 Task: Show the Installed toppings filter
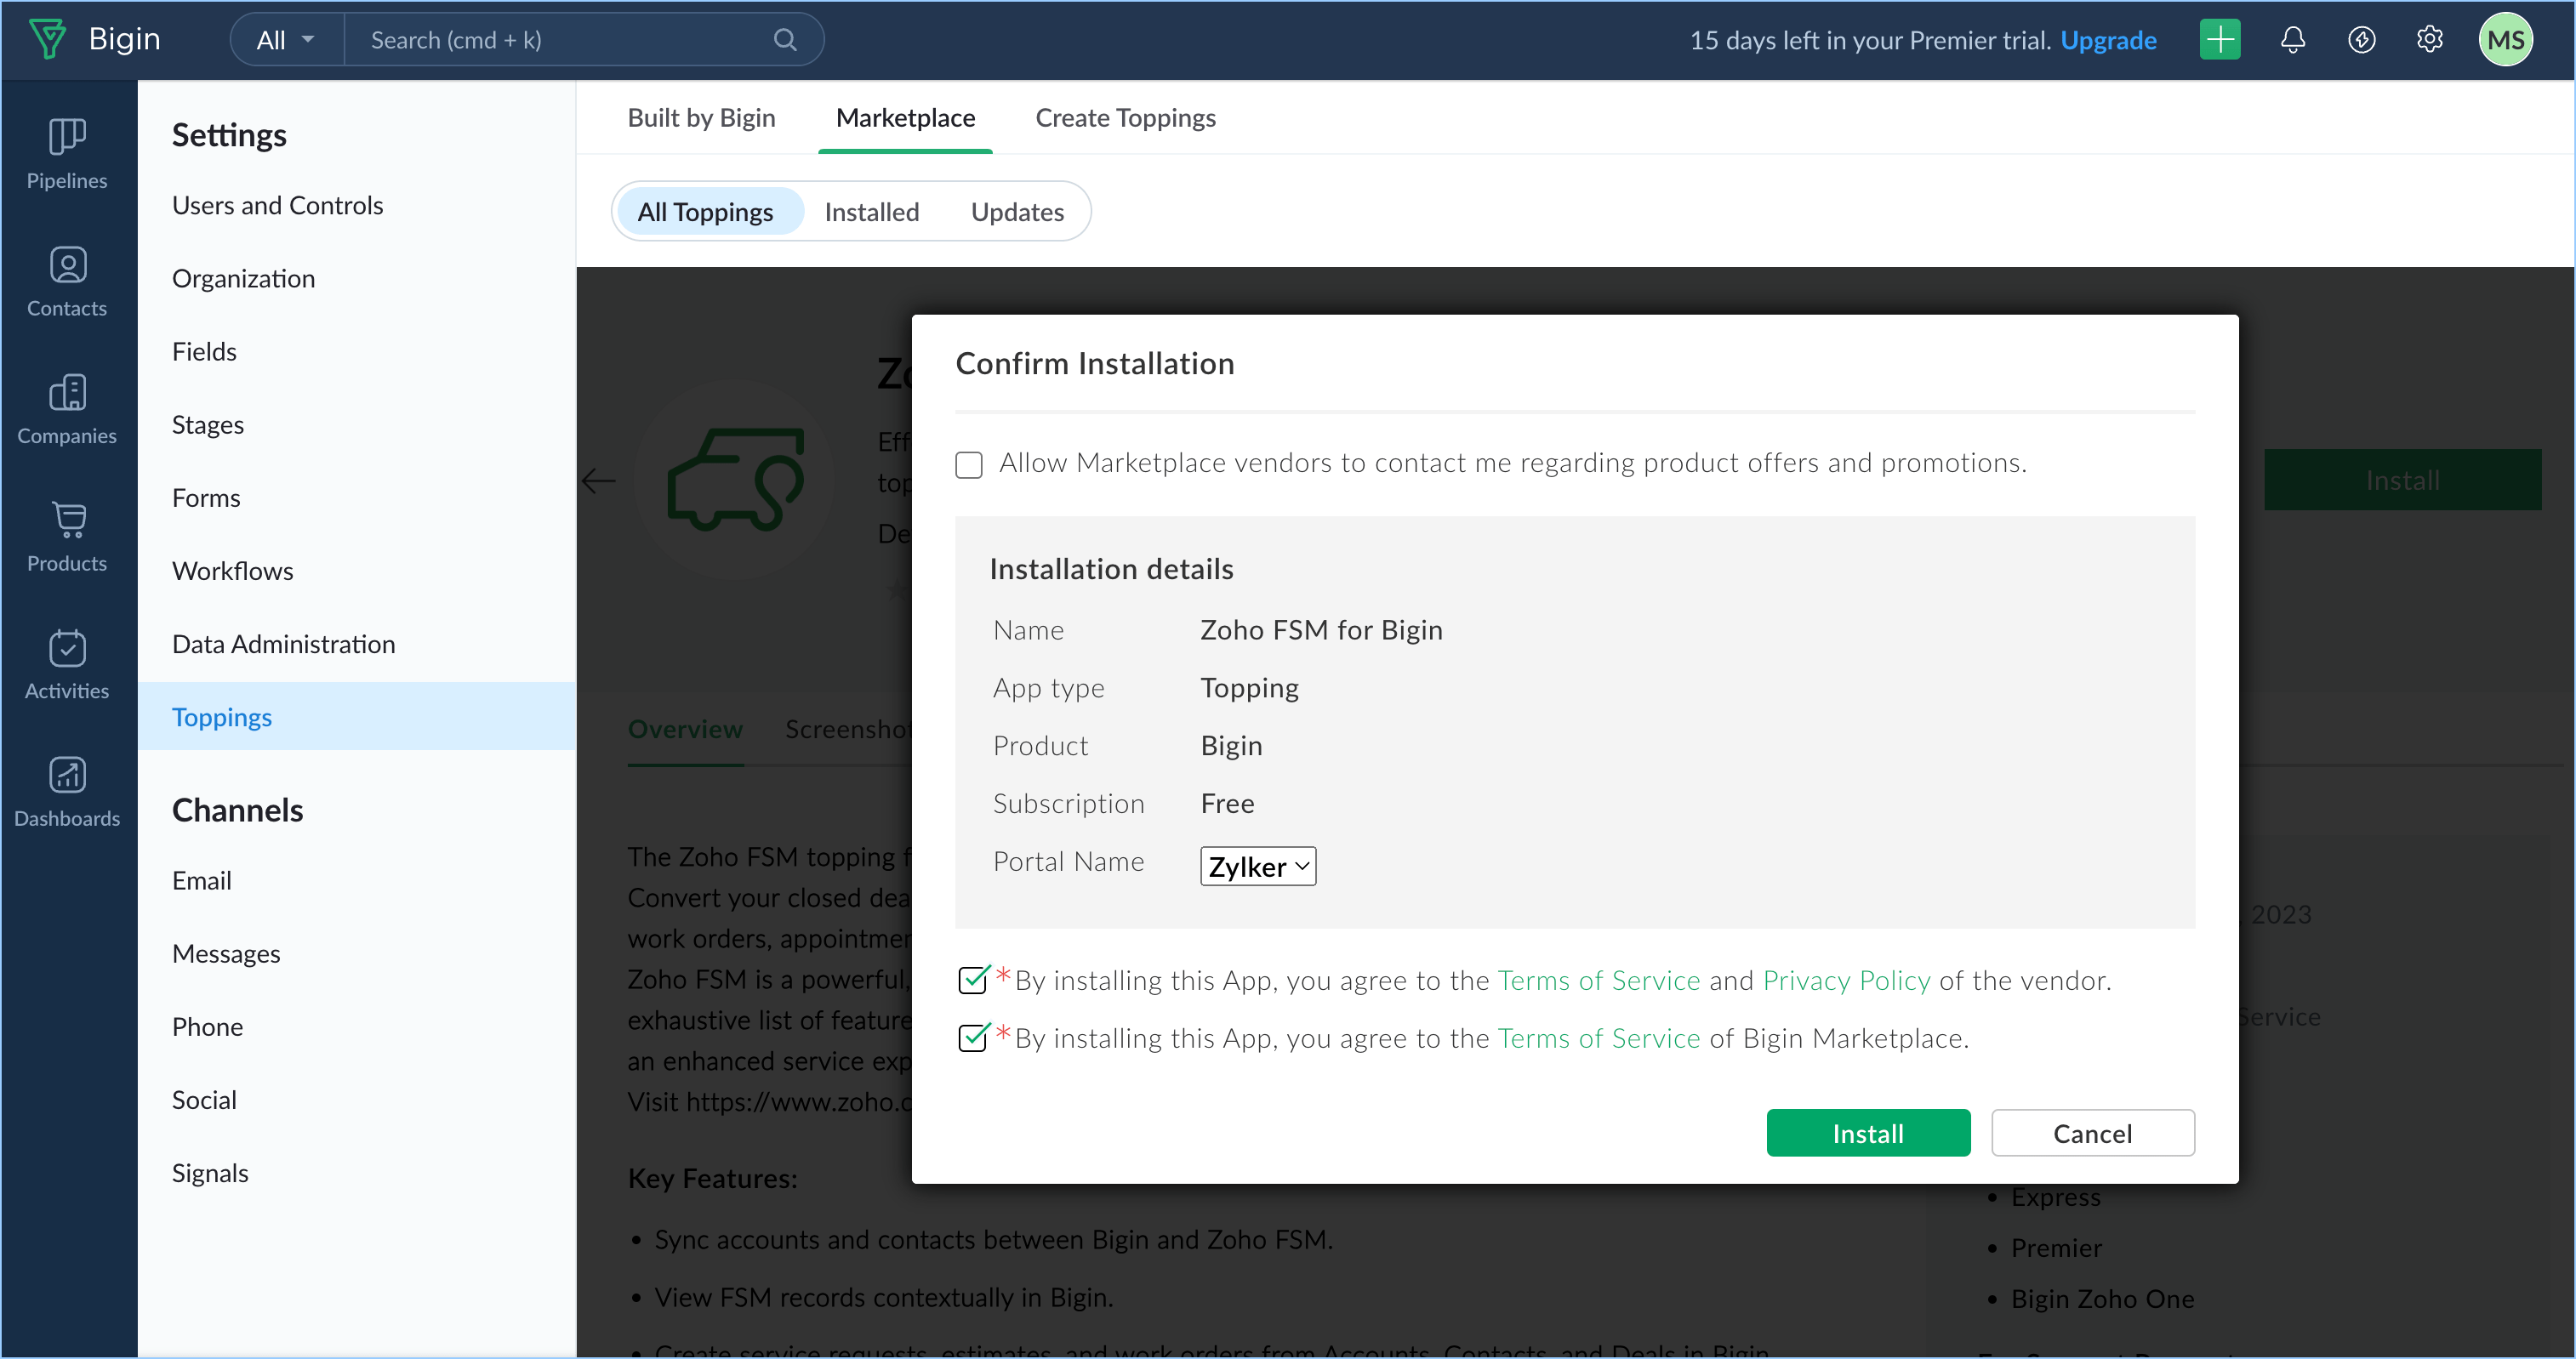click(x=872, y=212)
